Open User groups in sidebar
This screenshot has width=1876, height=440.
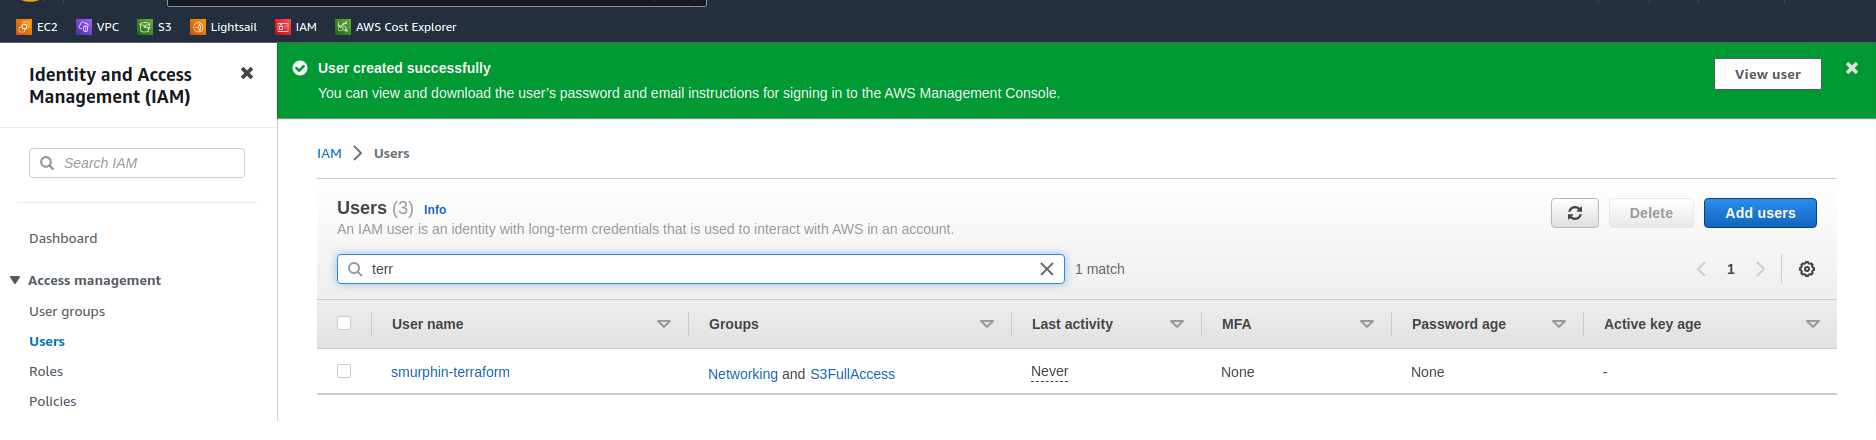(67, 311)
